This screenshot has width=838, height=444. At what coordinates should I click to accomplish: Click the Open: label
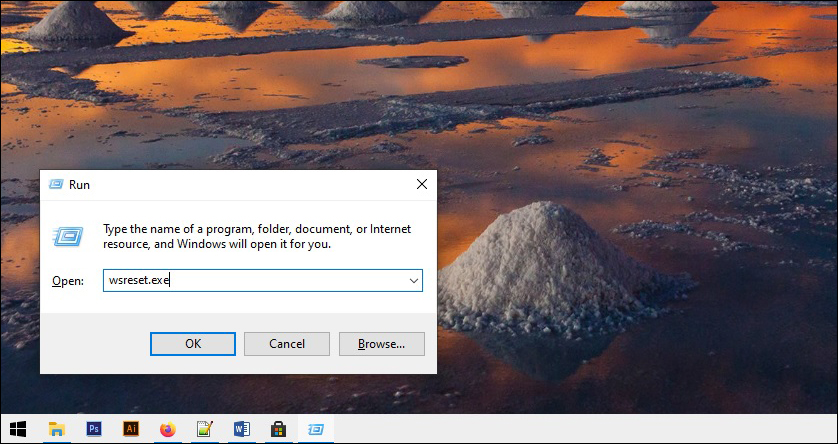coord(67,282)
